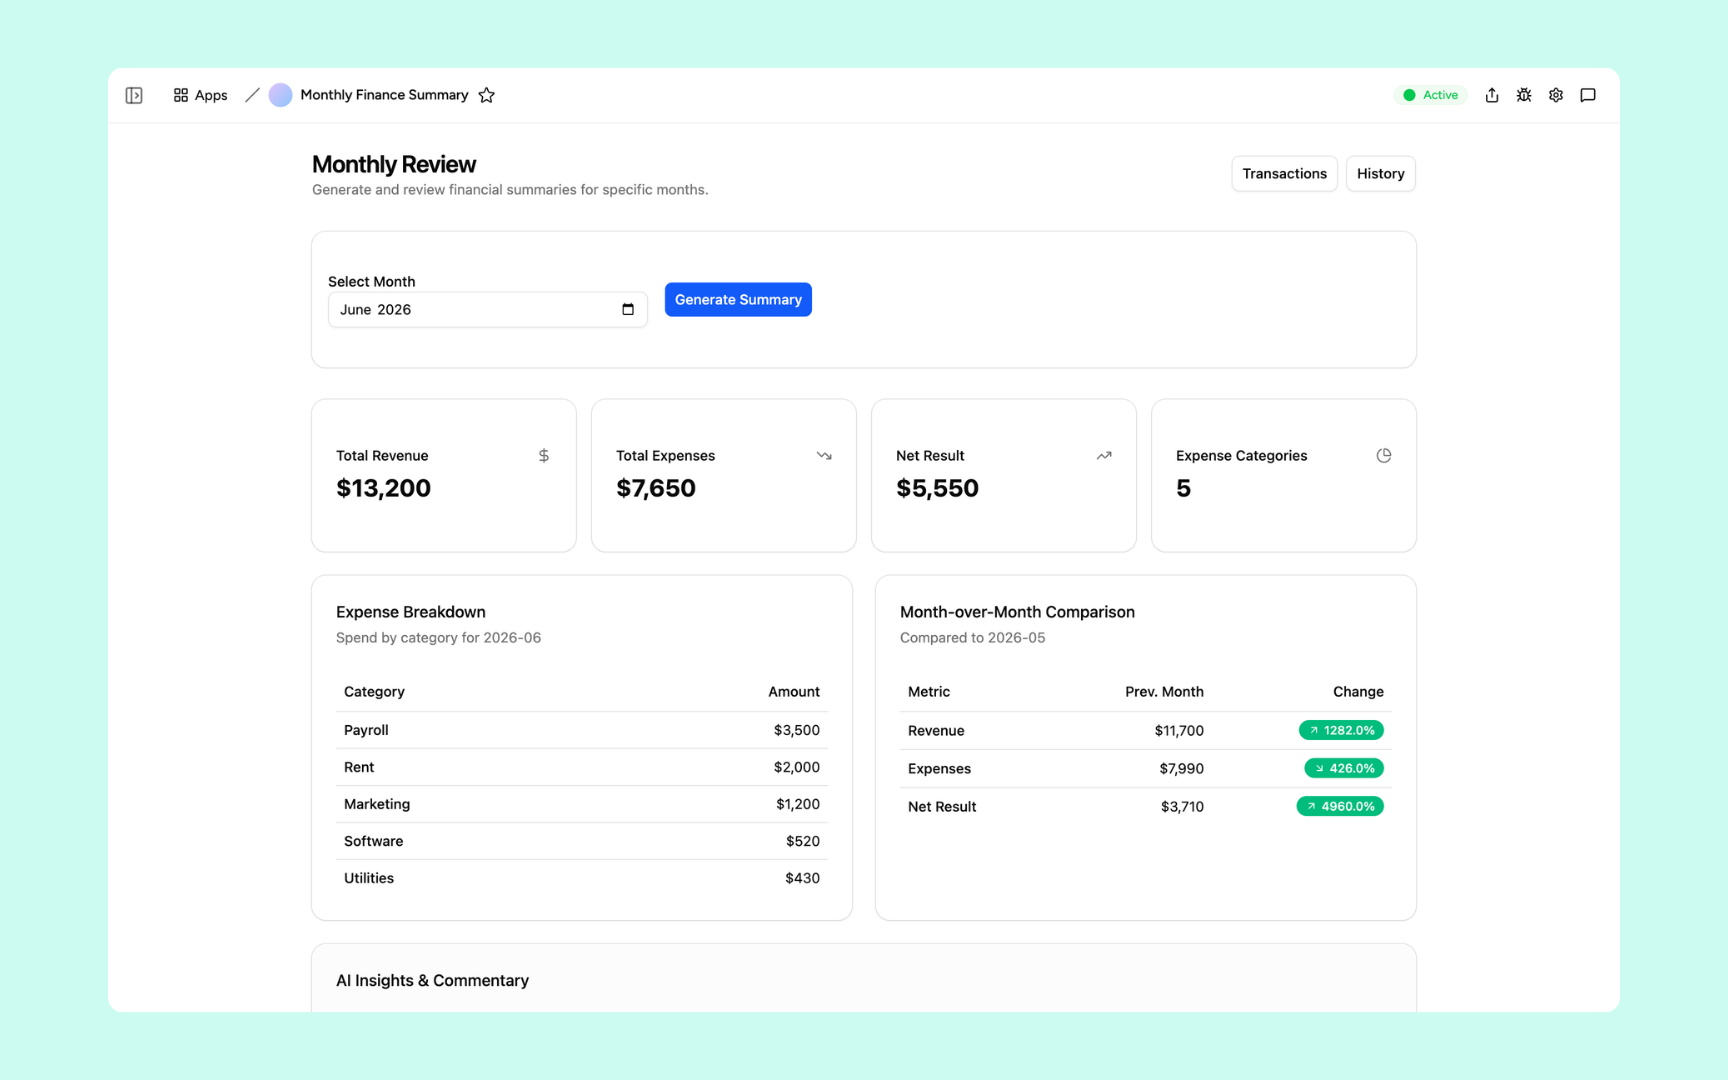Click the Net Result 4960.0% badge

(1340, 806)
